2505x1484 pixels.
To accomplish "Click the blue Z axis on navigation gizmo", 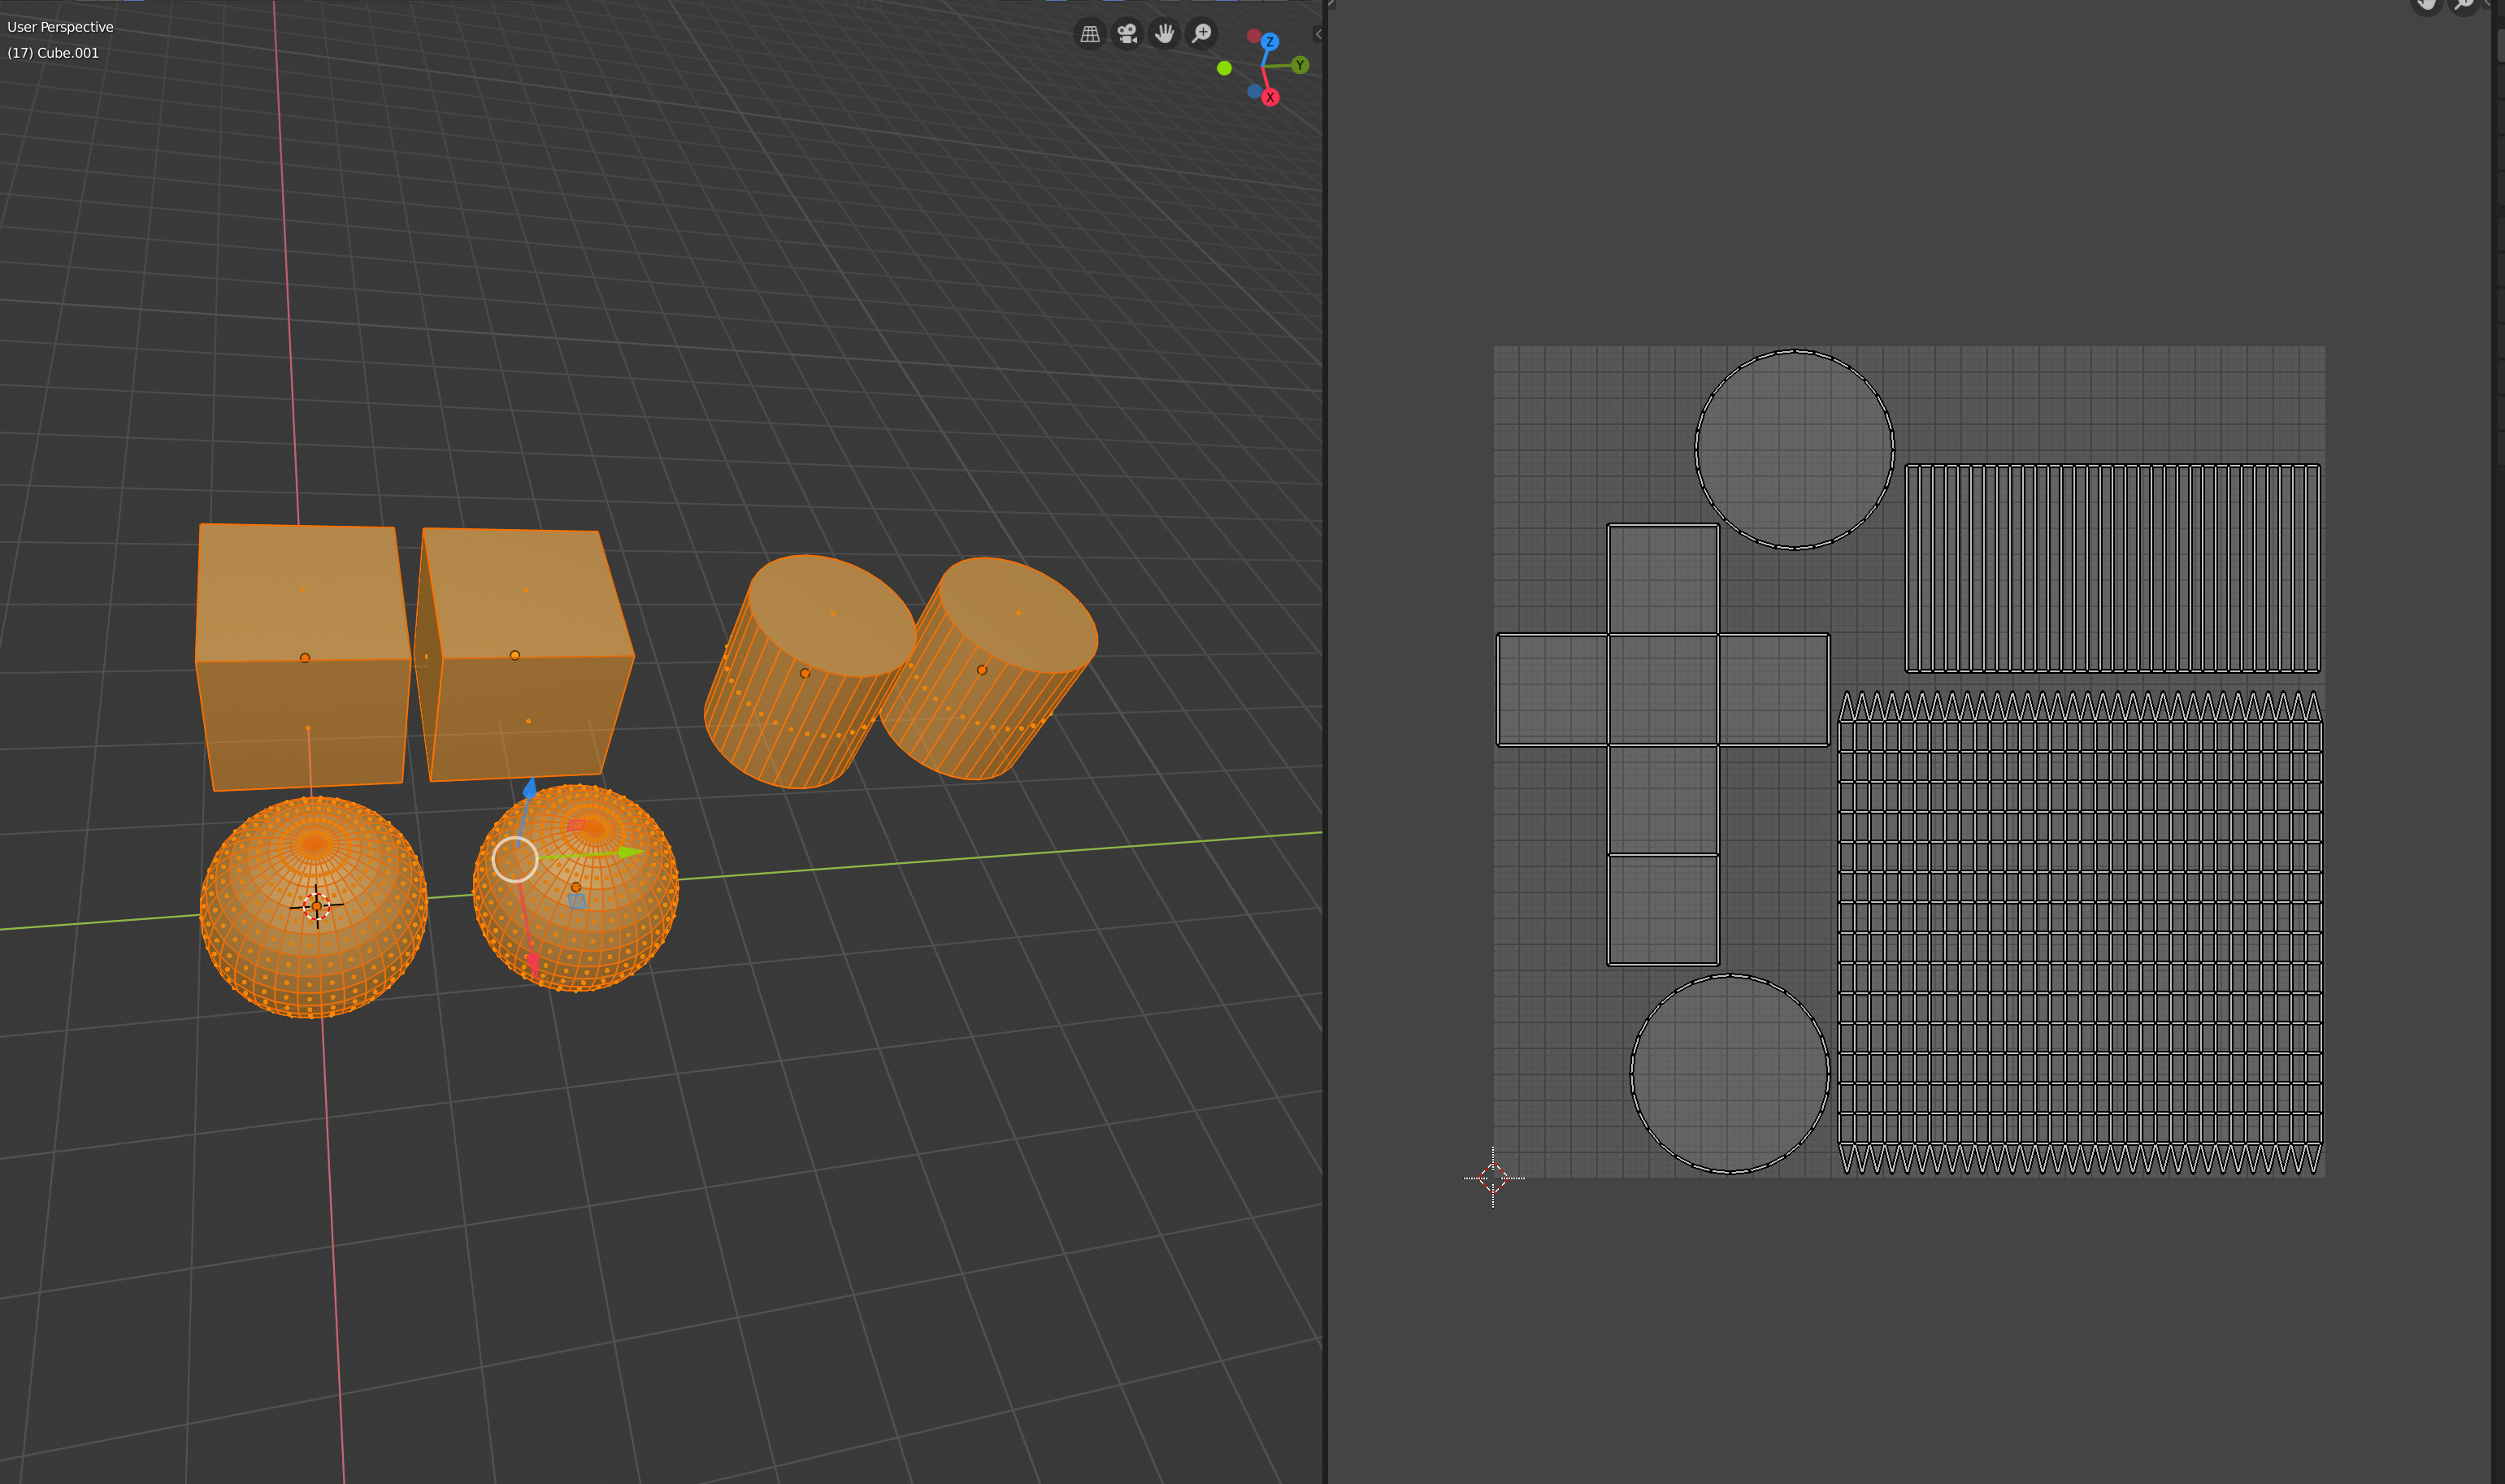I will click(1270, 42).
